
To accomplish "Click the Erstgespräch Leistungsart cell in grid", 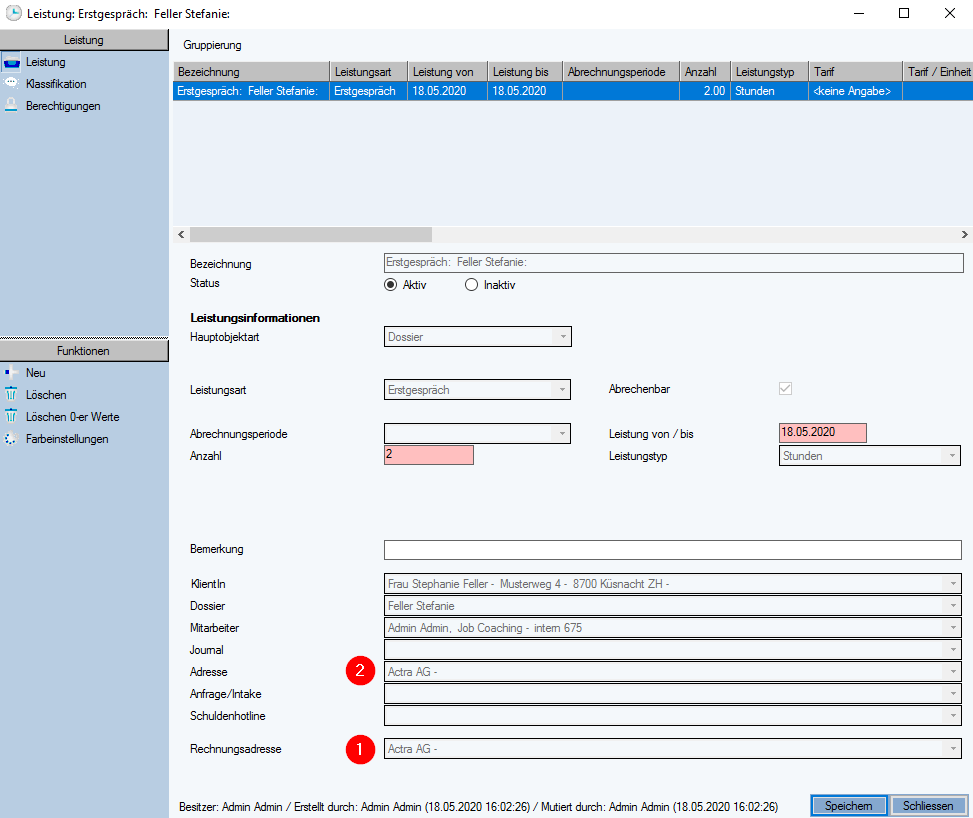I will pos(368,91).
